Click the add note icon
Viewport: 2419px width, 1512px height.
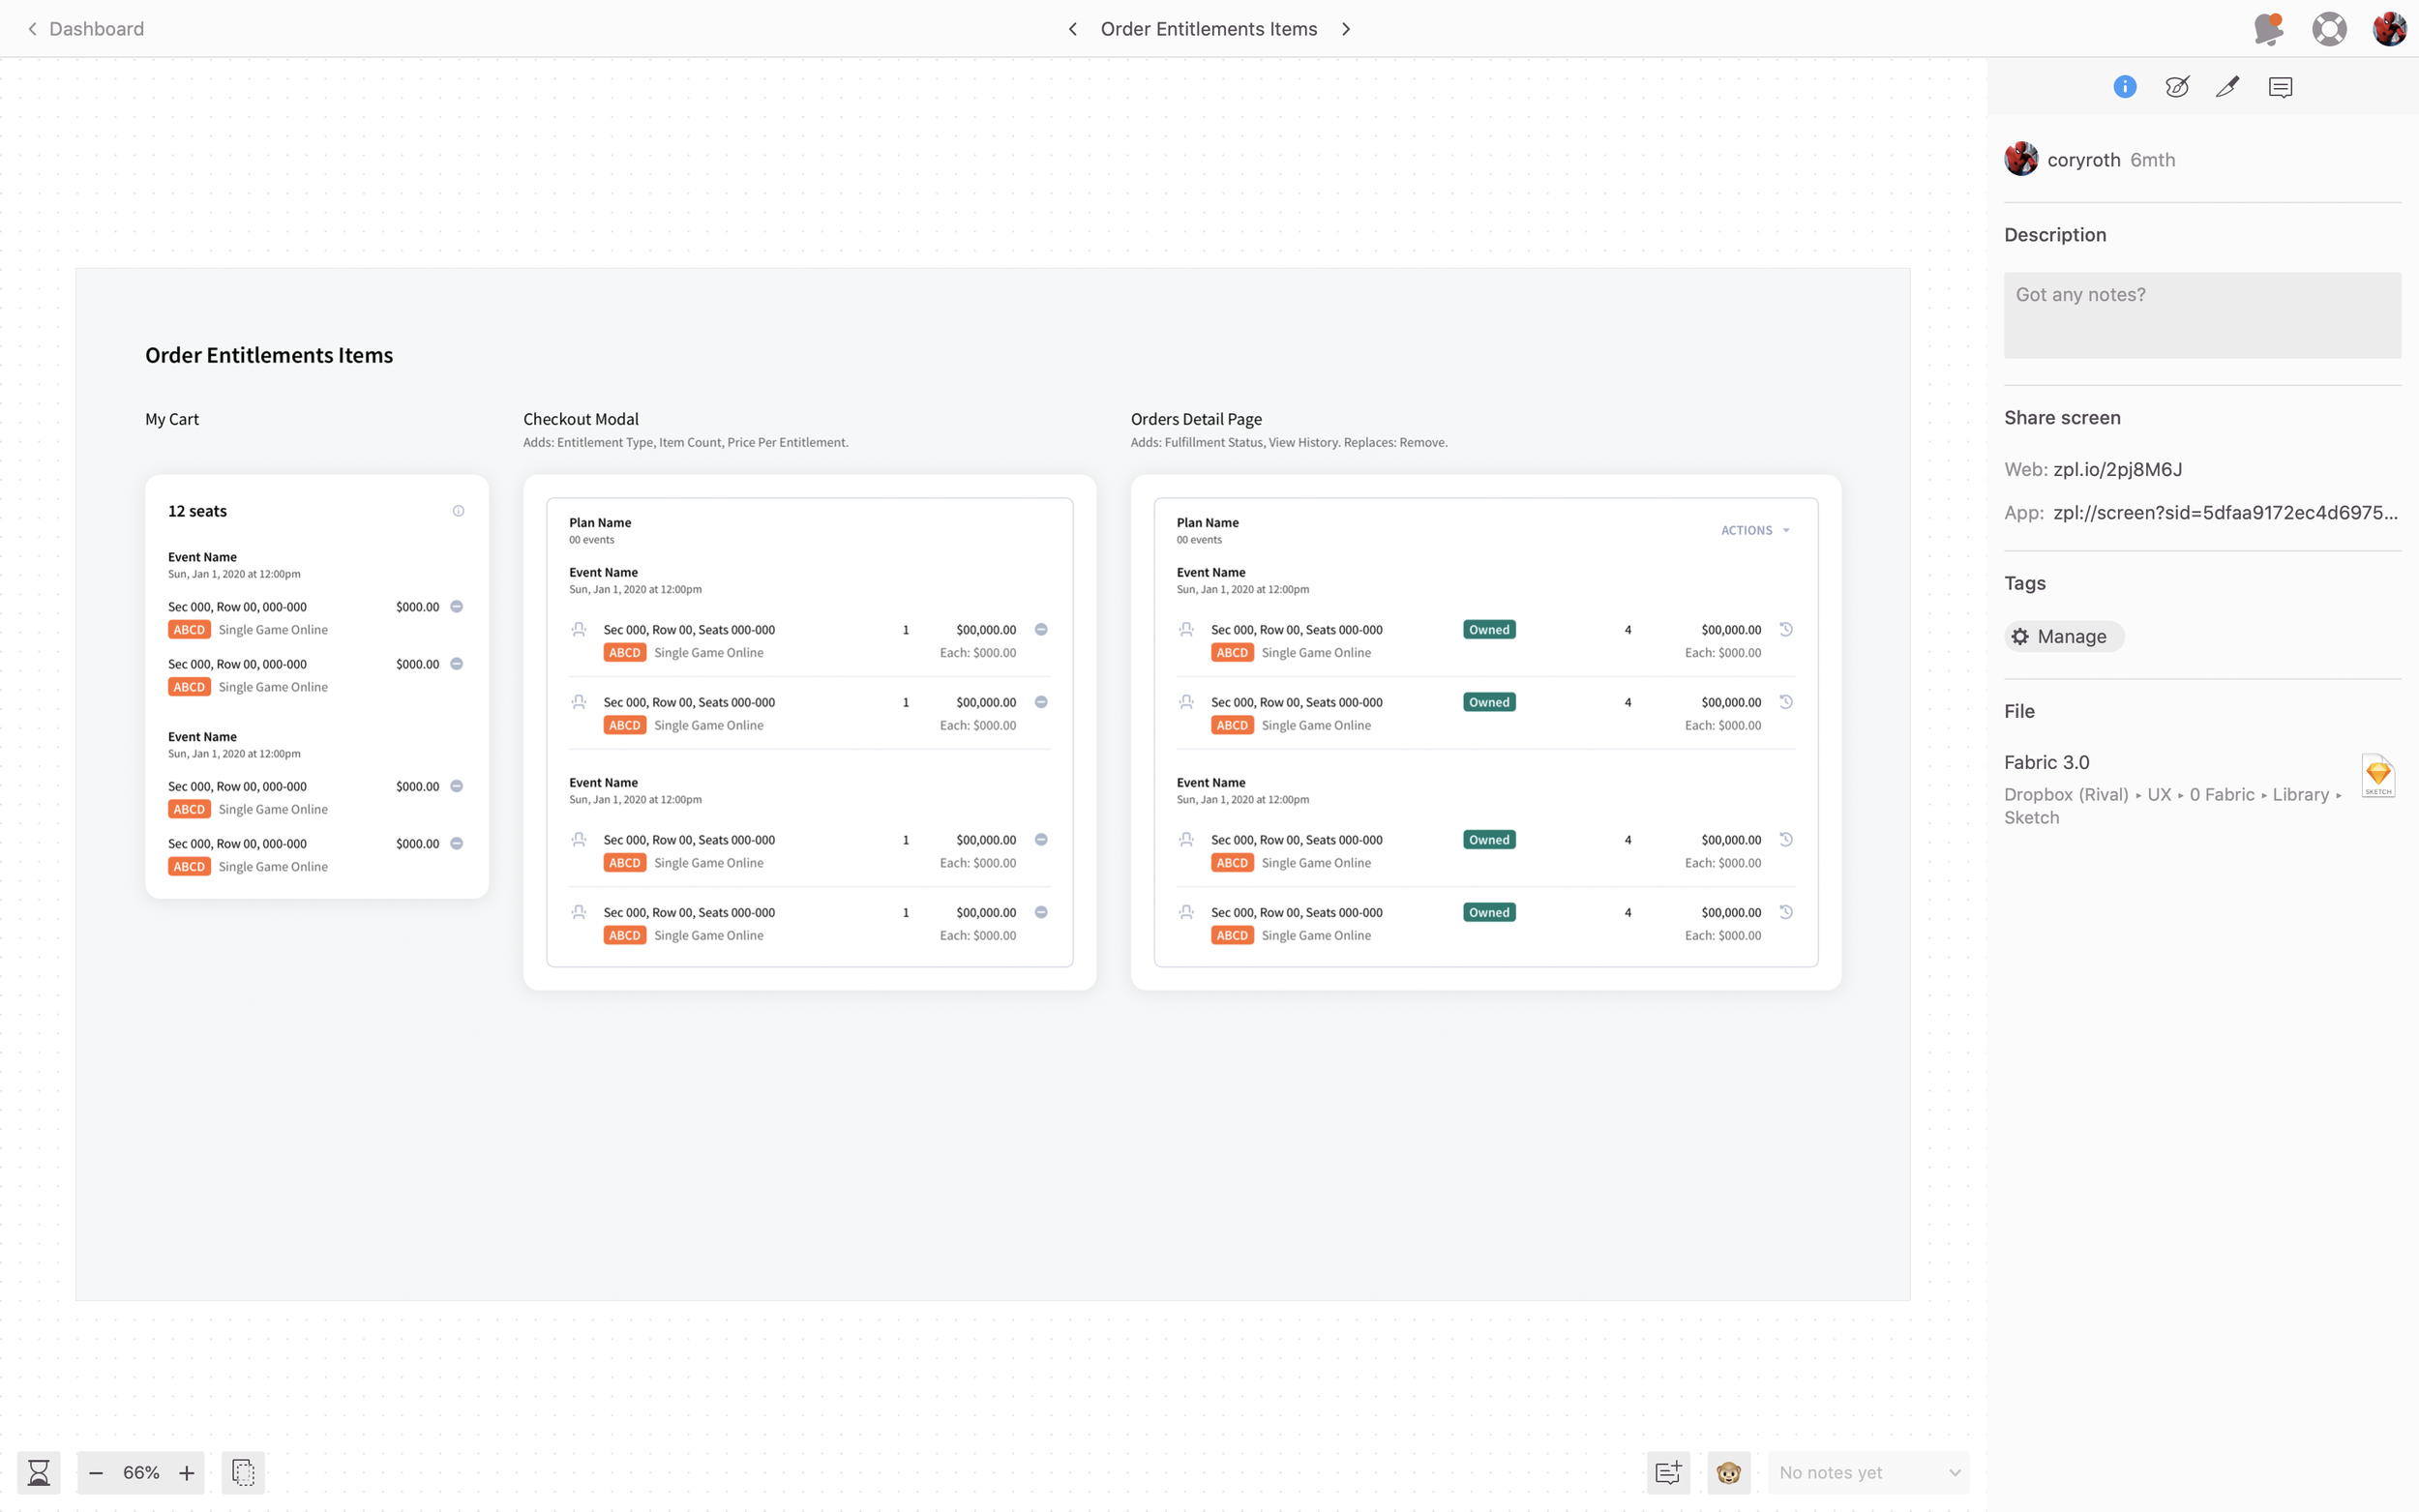pos(1668,1472)
